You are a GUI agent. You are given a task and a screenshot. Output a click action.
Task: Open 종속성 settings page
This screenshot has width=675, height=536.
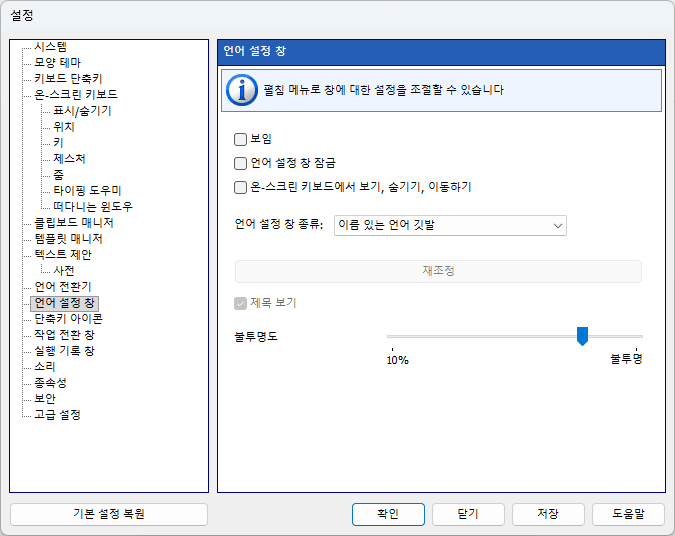coord(50,383)
